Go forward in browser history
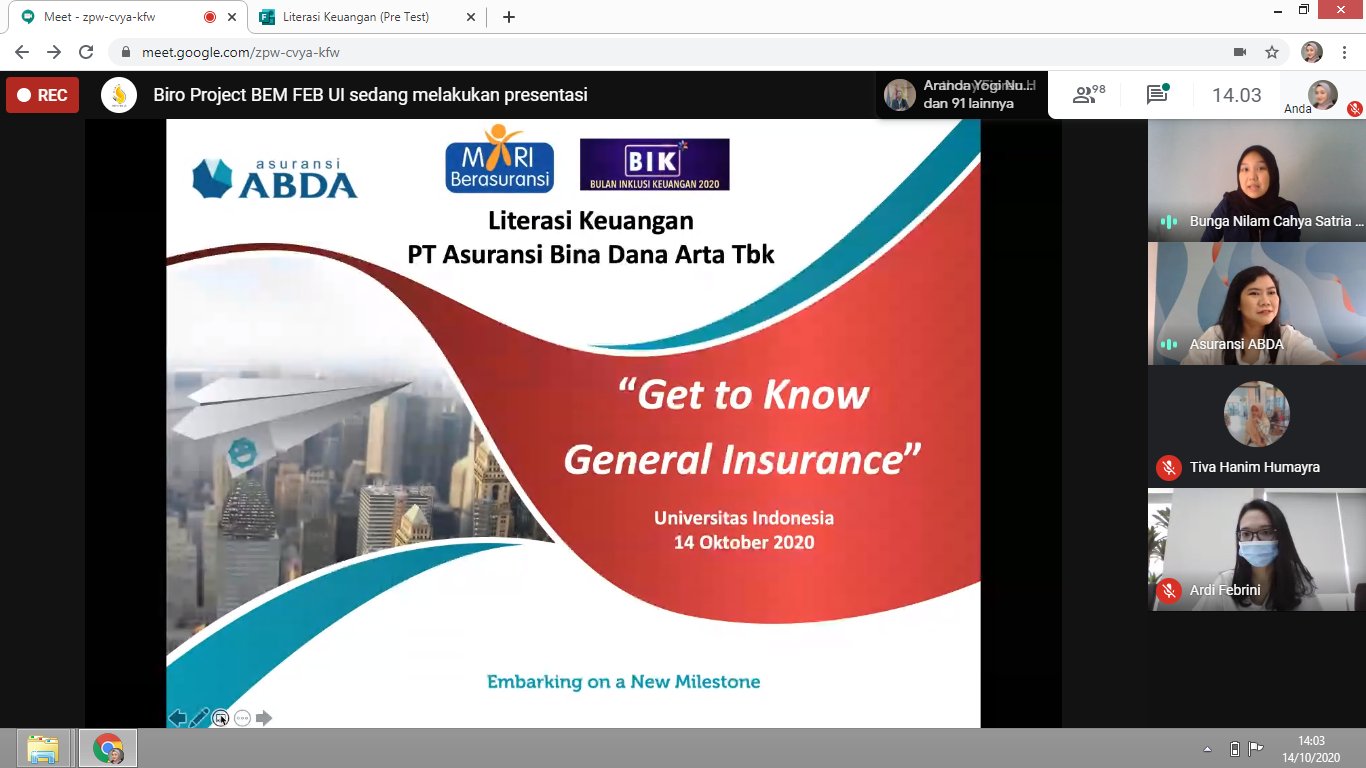Image resolution: width=1366 pixels, height=768 pixels. [54, 52]
